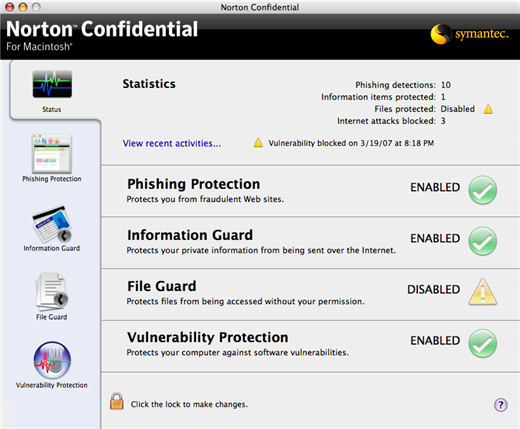Select the Phishing Protection heading text
Viewport: 520px width, 429px height.
point(193,184)
